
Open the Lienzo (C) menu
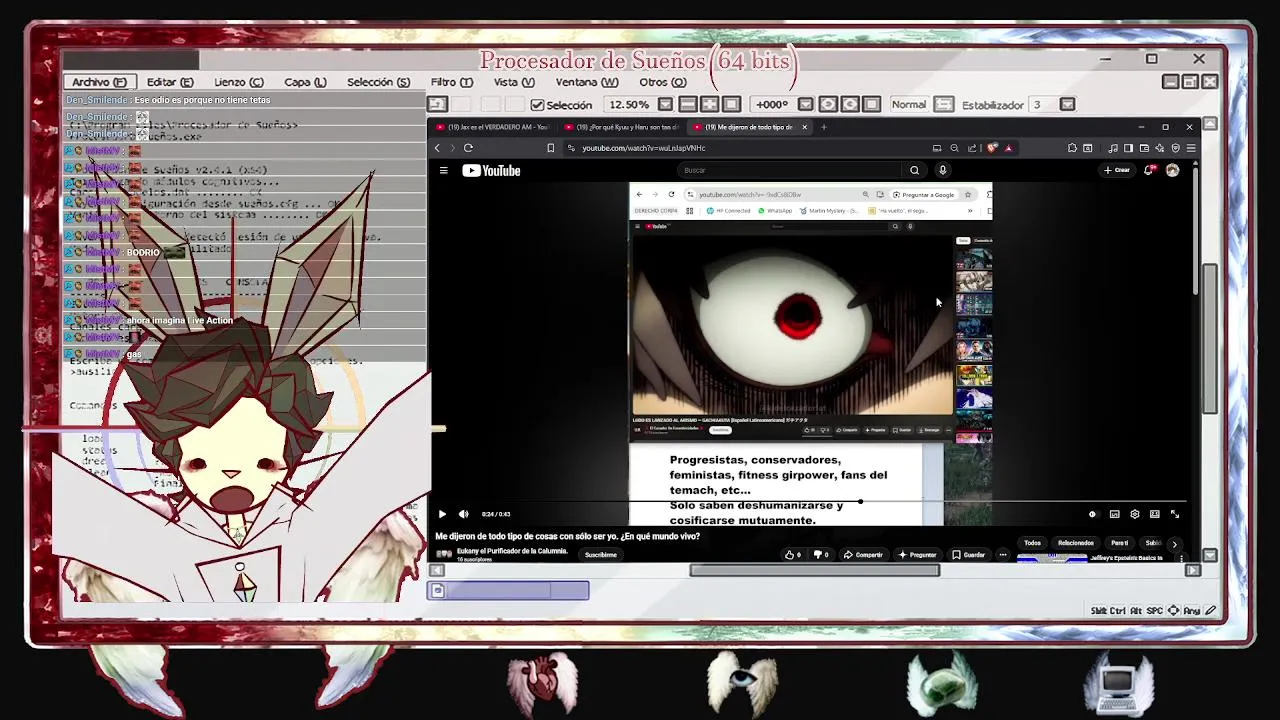click(x=238, y=82)
